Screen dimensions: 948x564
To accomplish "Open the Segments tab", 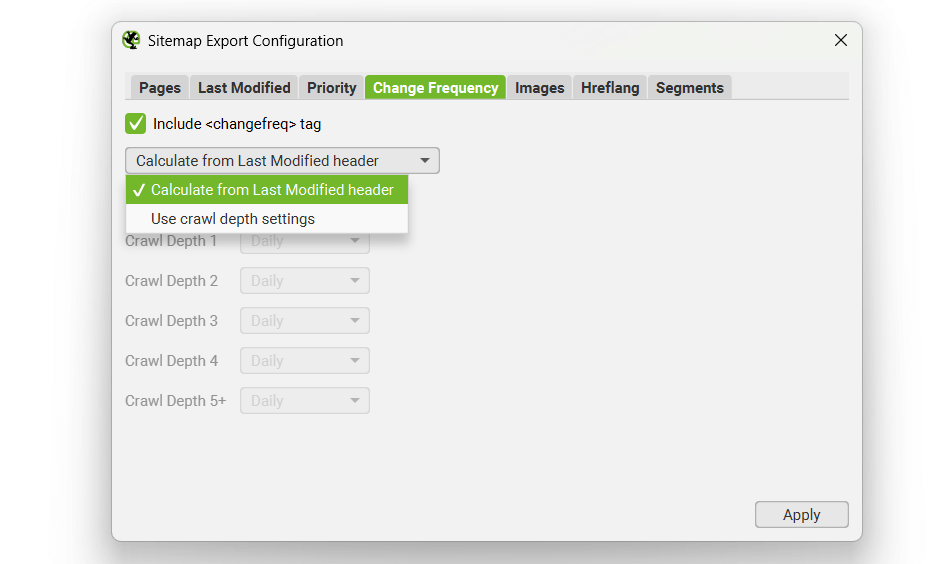I will pos(690,88).
